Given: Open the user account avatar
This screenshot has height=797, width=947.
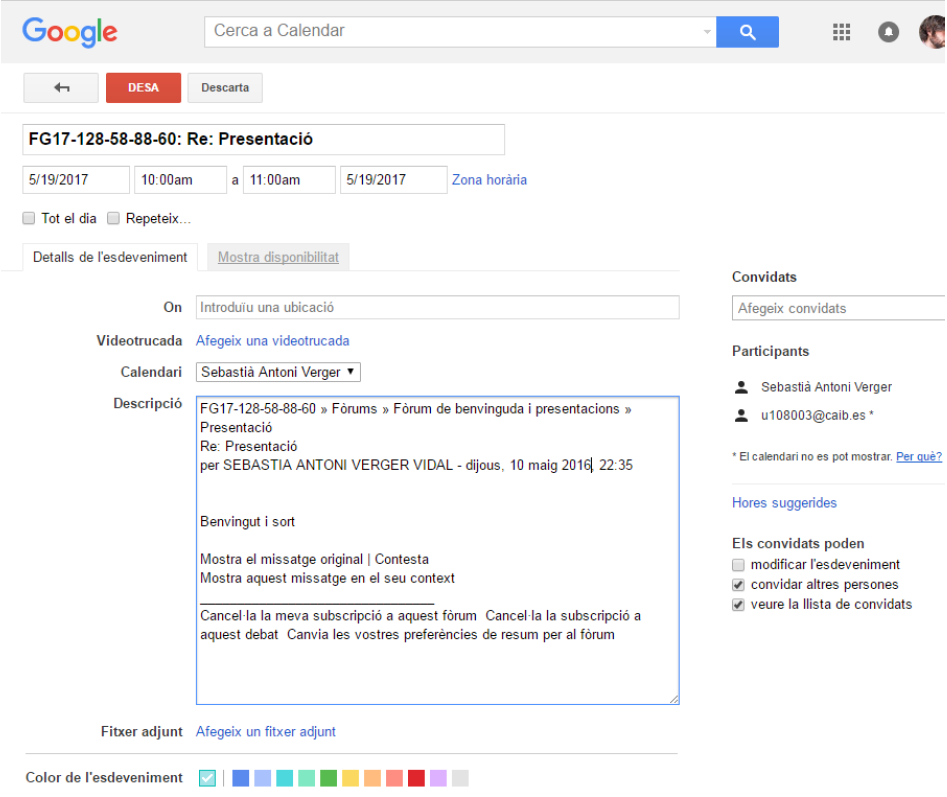Looking at the screenshot, I should [933, 32].
